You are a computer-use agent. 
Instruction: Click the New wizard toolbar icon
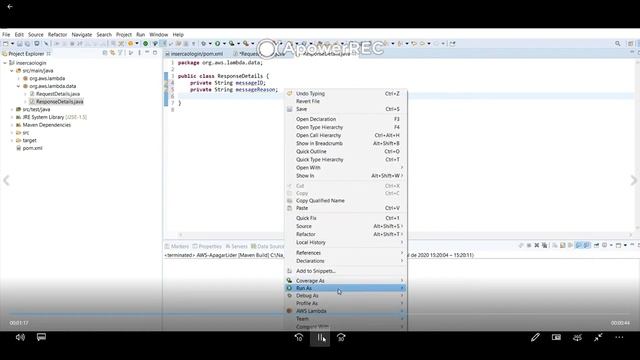coord(5,44)
